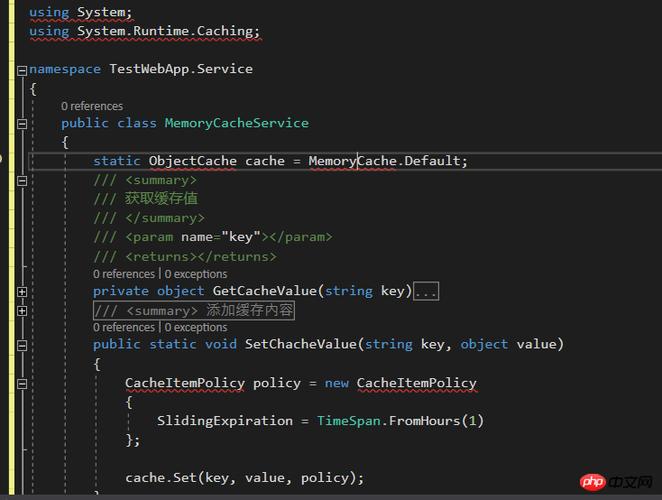Click 'string key' parameter in GetCacheValue

[365, 291]
